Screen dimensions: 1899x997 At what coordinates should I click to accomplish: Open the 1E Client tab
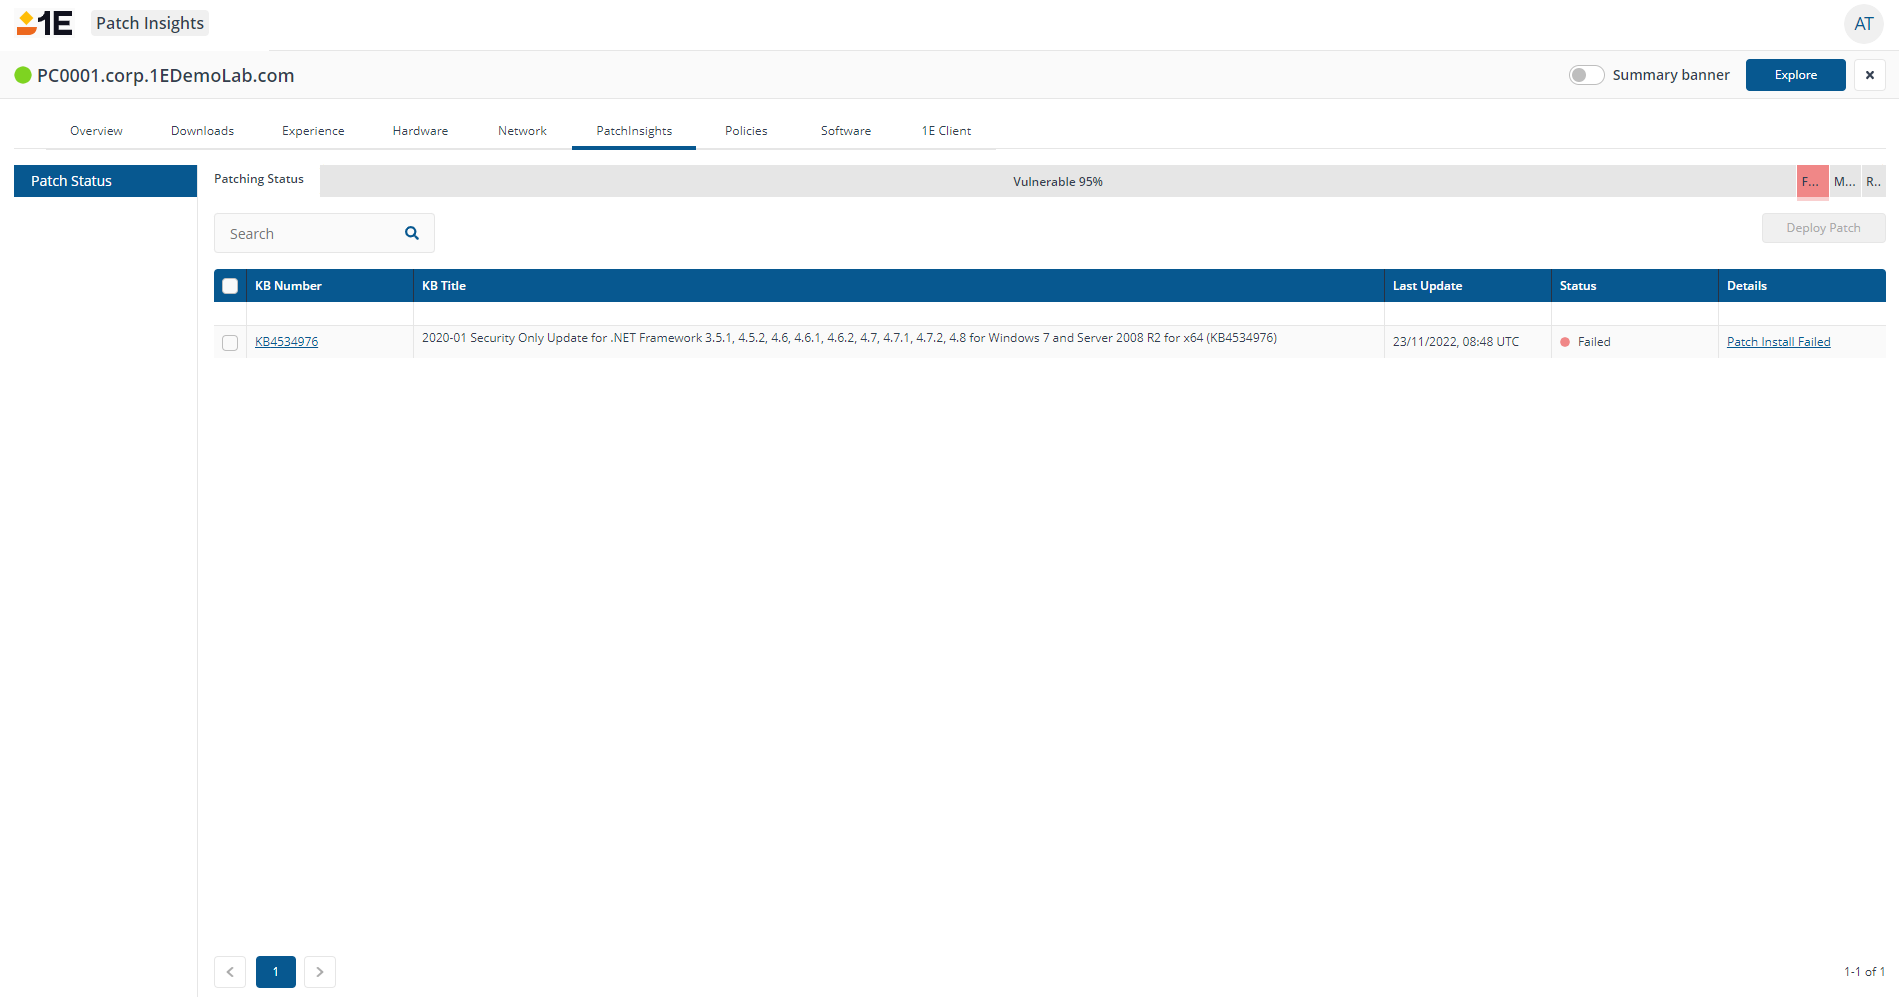point(946,131)
